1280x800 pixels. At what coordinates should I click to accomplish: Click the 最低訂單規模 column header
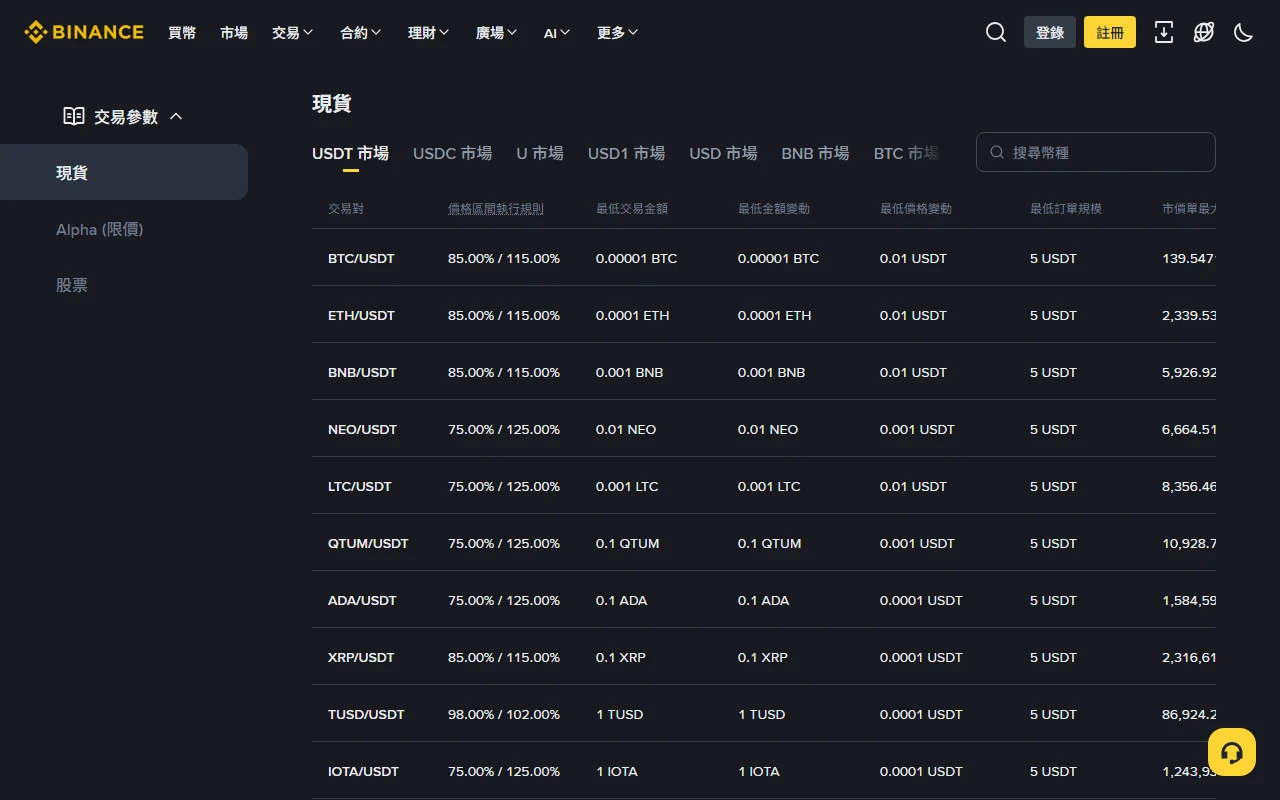(x=1066, y=209)
